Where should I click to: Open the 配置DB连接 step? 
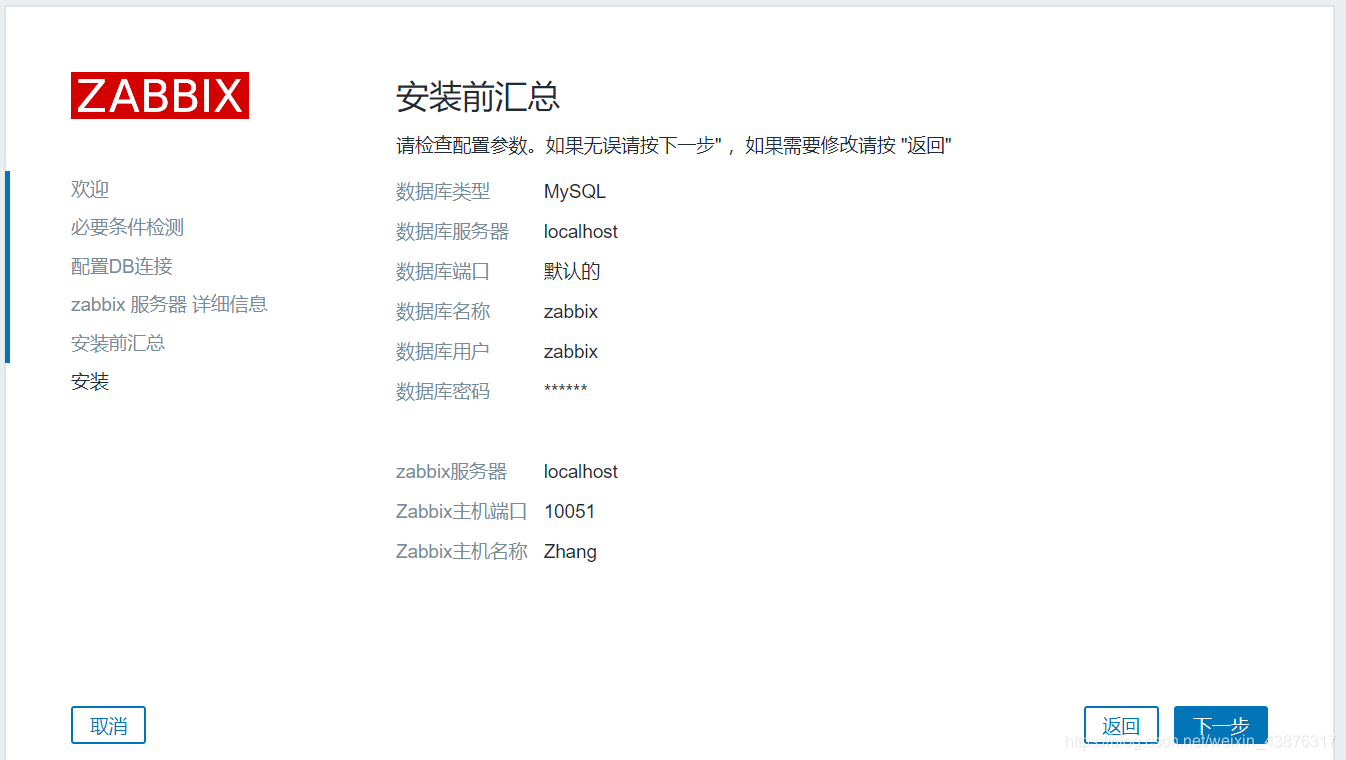pyautogui.click(x=119, y=266)
